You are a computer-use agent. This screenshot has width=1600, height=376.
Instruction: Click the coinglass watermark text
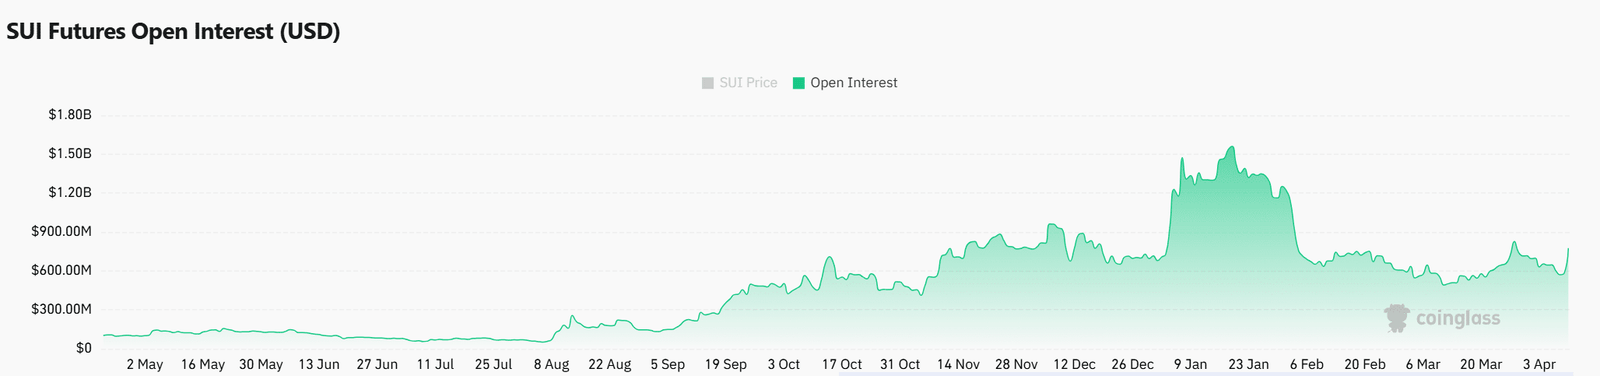point(1458,319)
